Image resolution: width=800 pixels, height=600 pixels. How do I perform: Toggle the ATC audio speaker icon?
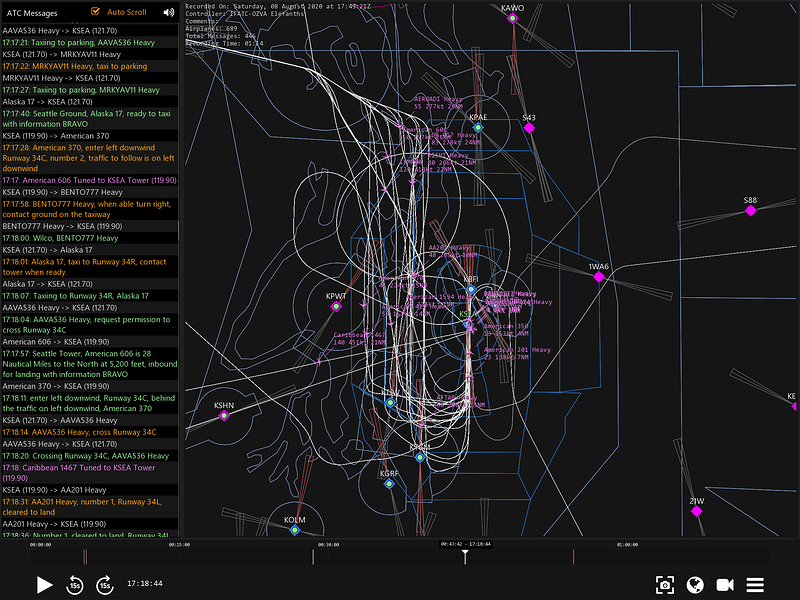point(168,12)
